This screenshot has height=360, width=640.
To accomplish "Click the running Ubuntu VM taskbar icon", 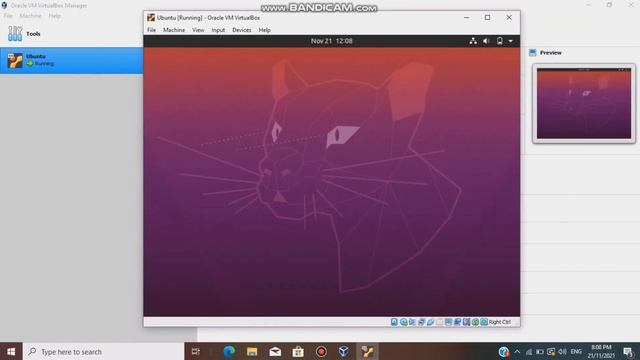I will click(x=367, y=351).
